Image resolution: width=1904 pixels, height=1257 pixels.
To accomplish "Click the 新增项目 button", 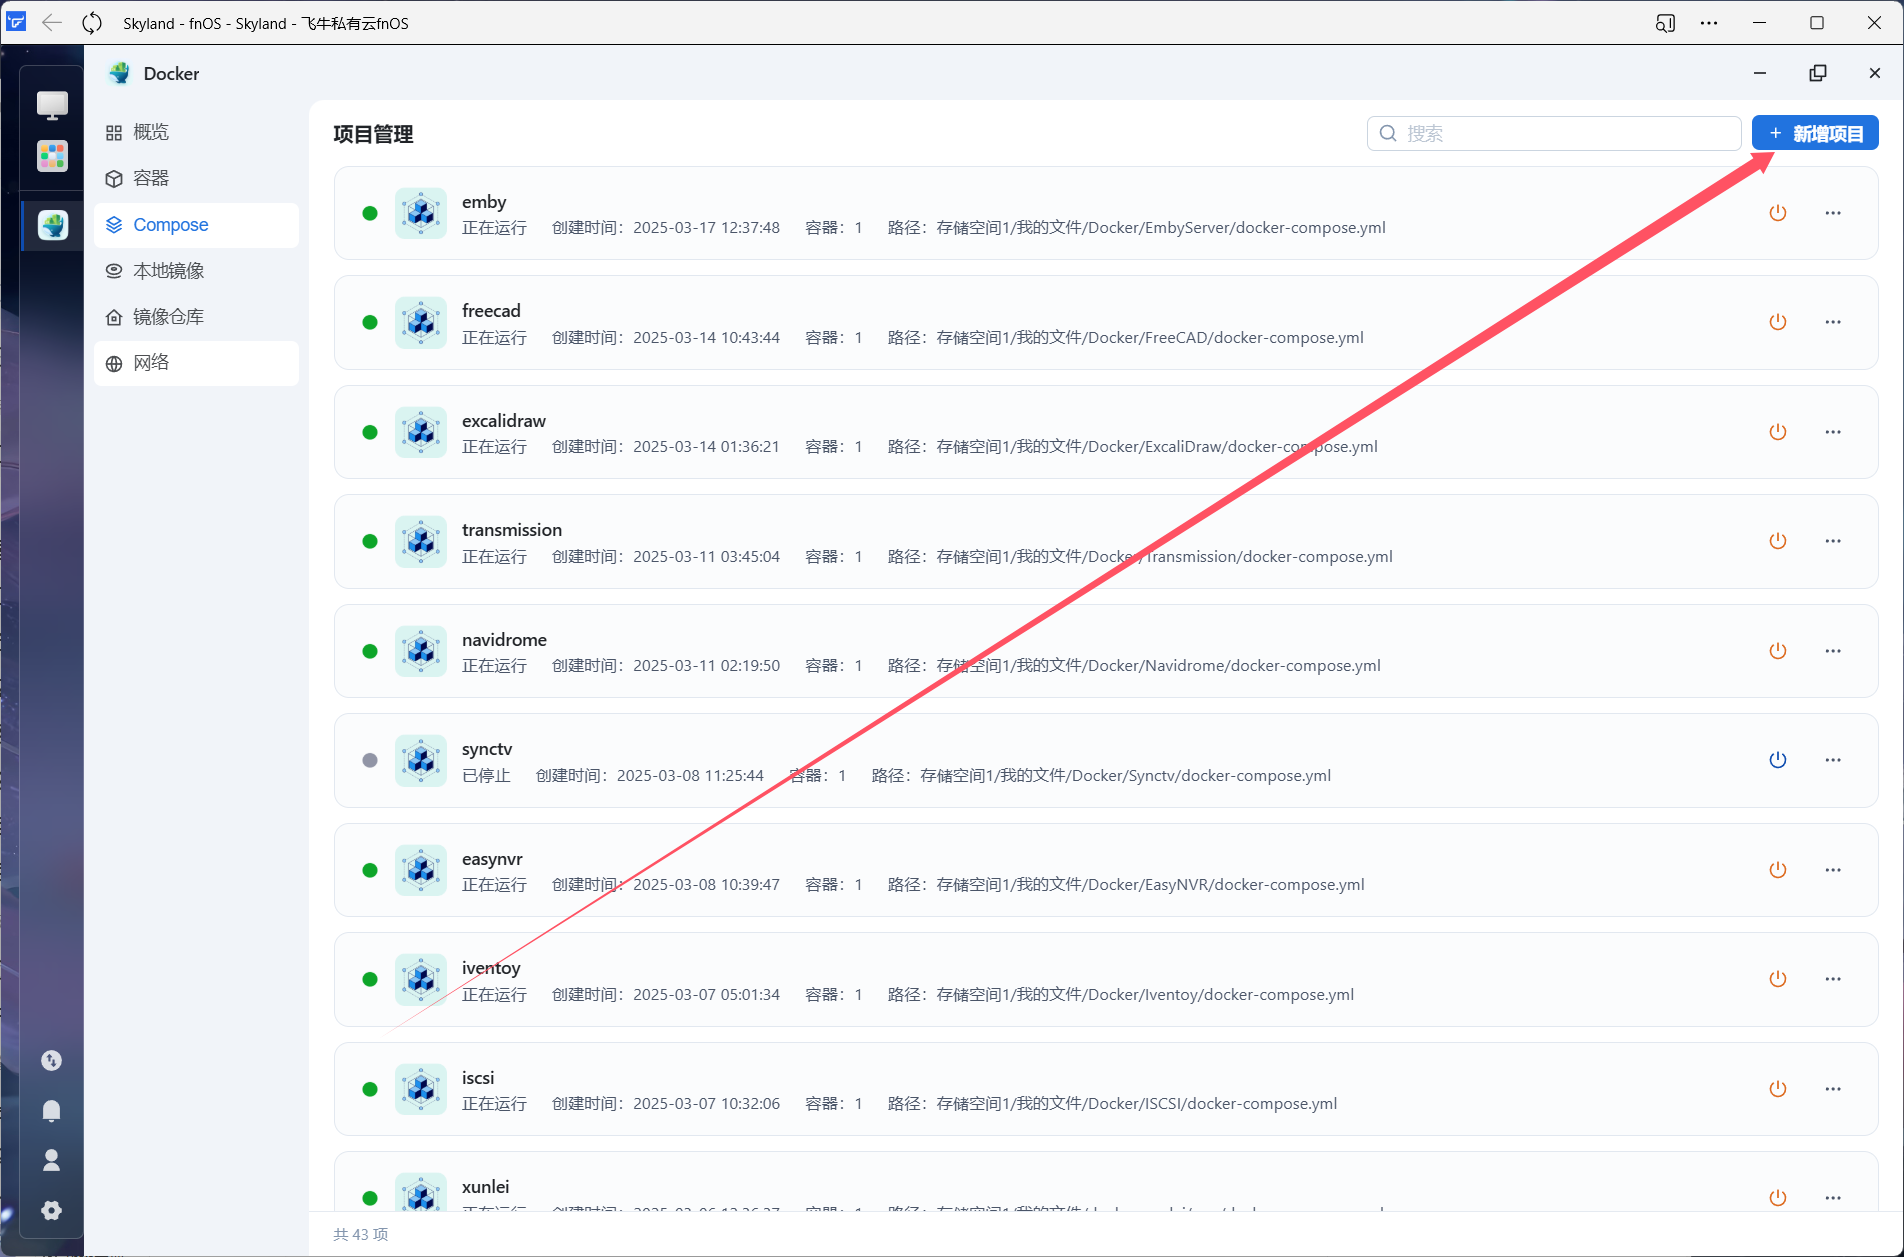I will 1814,133.
